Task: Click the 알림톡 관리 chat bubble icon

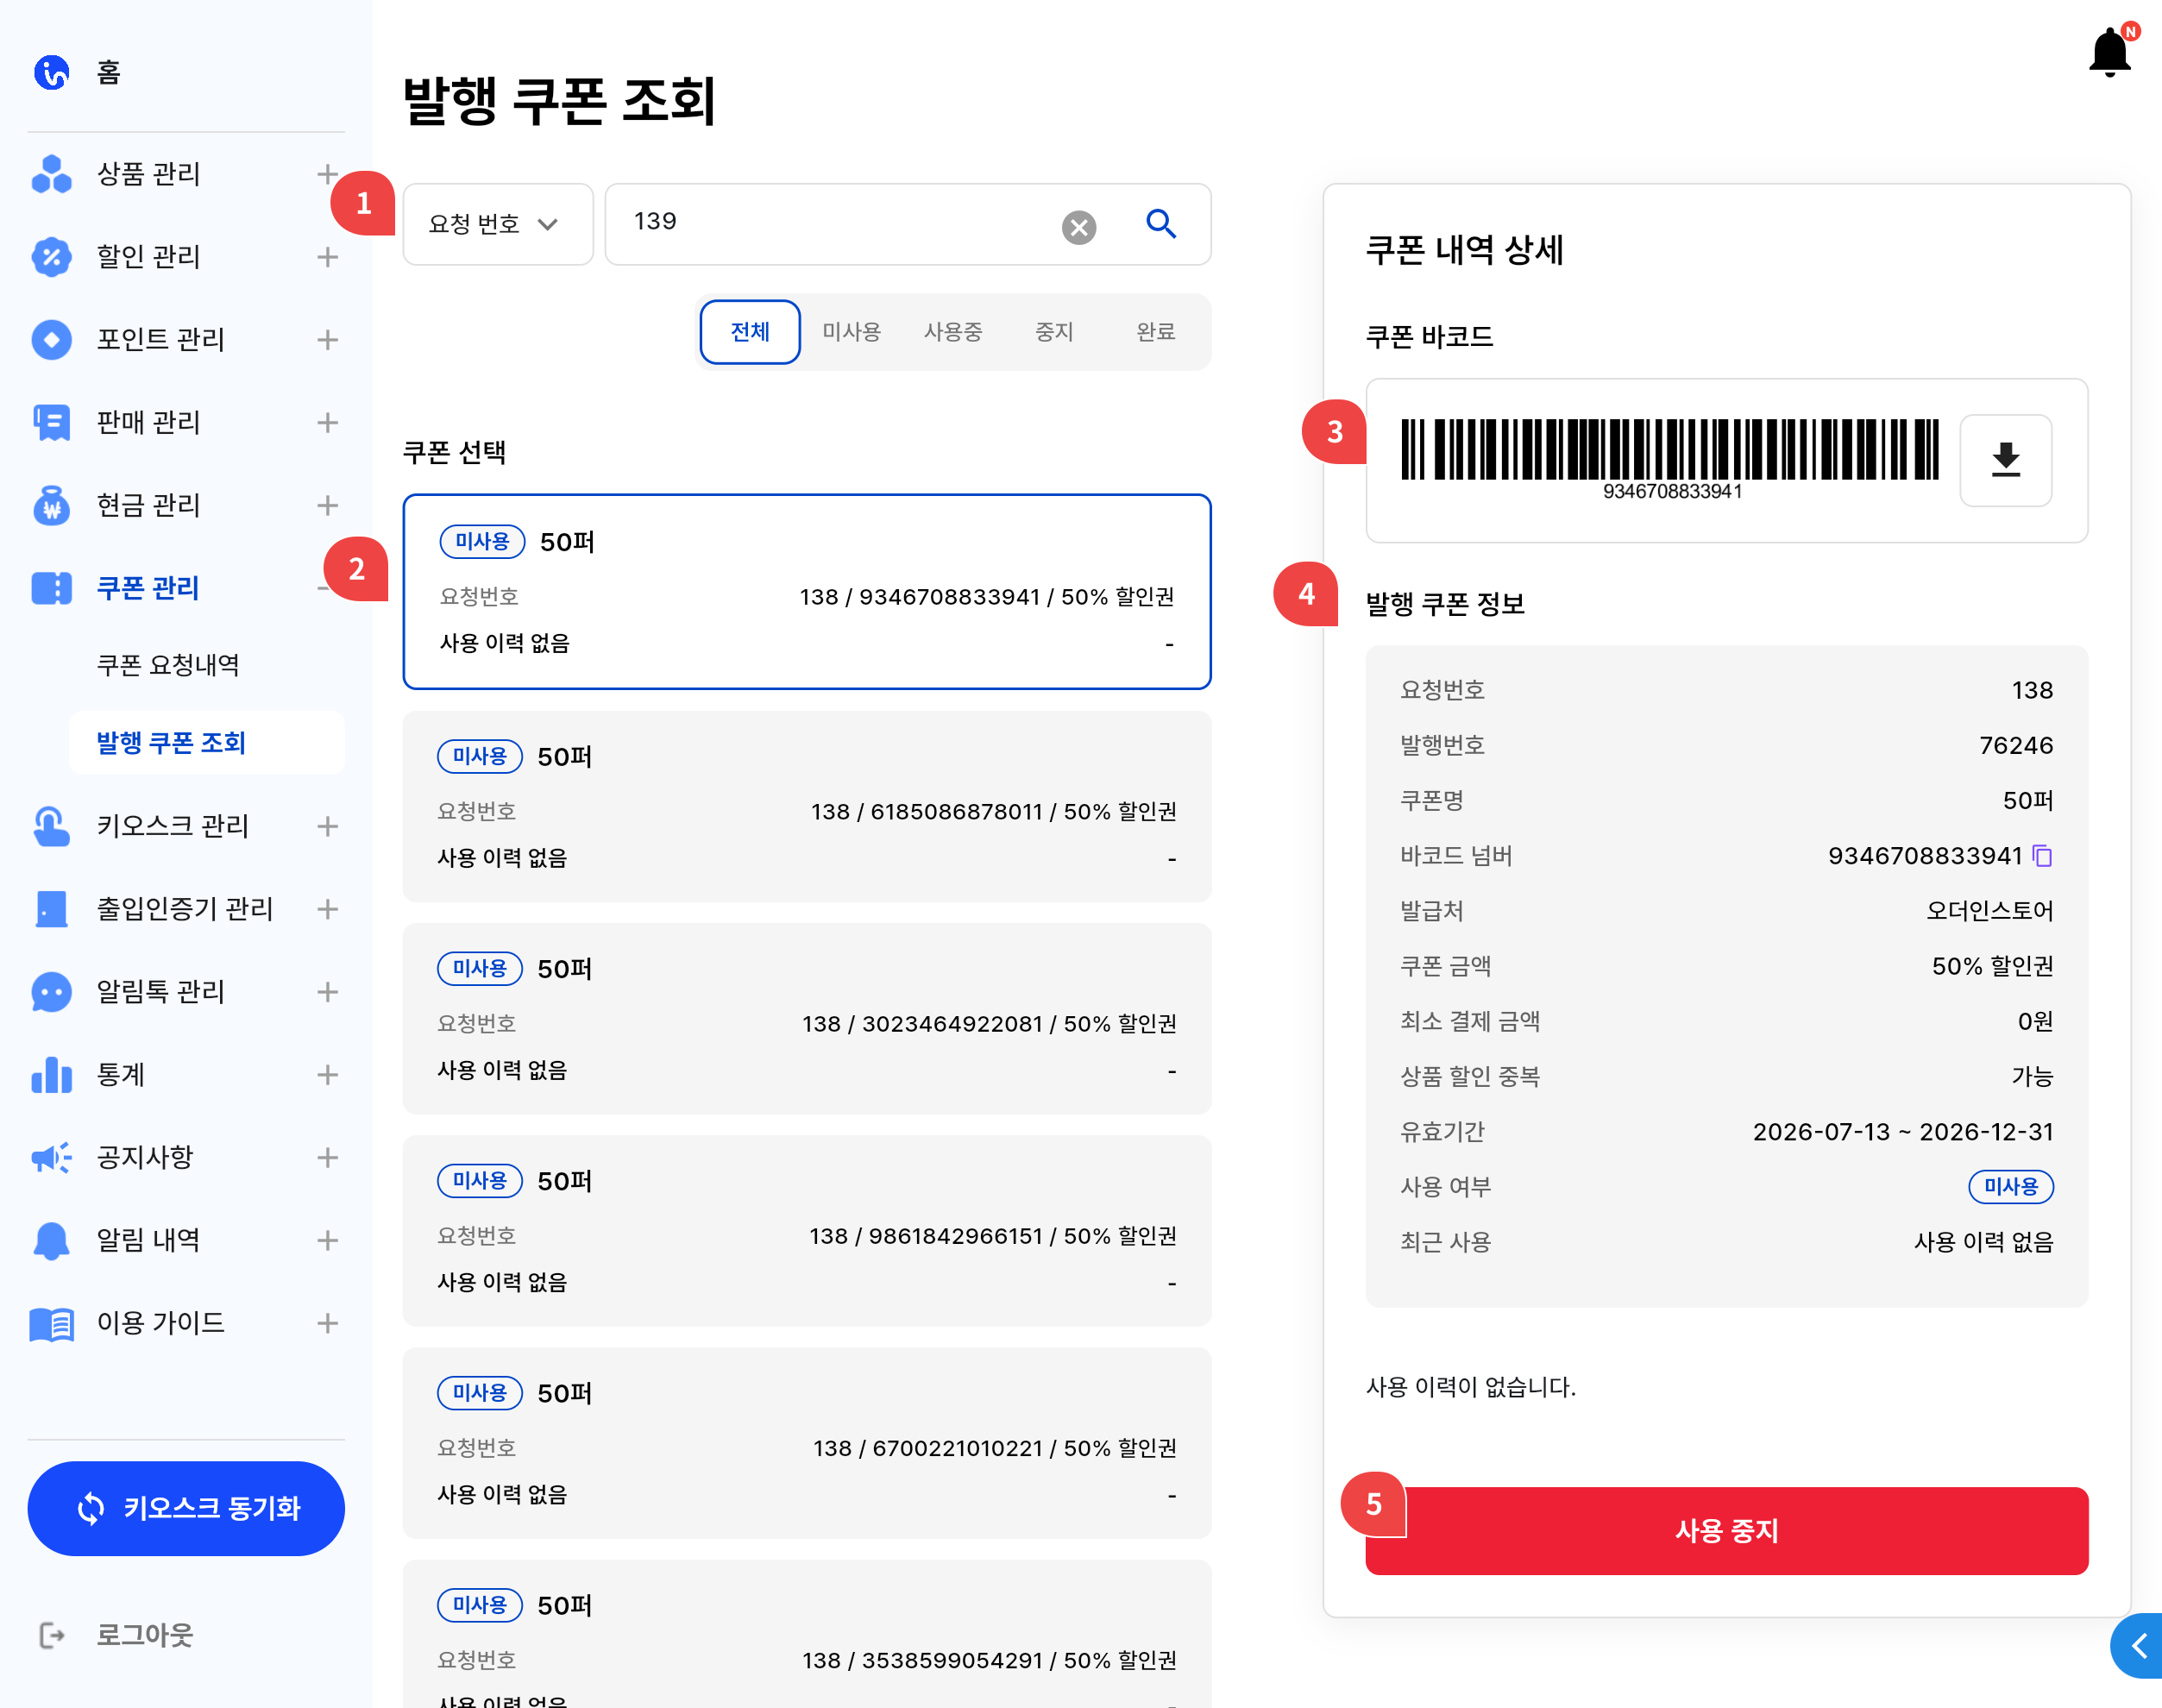Action: click(x=52, y=992)
